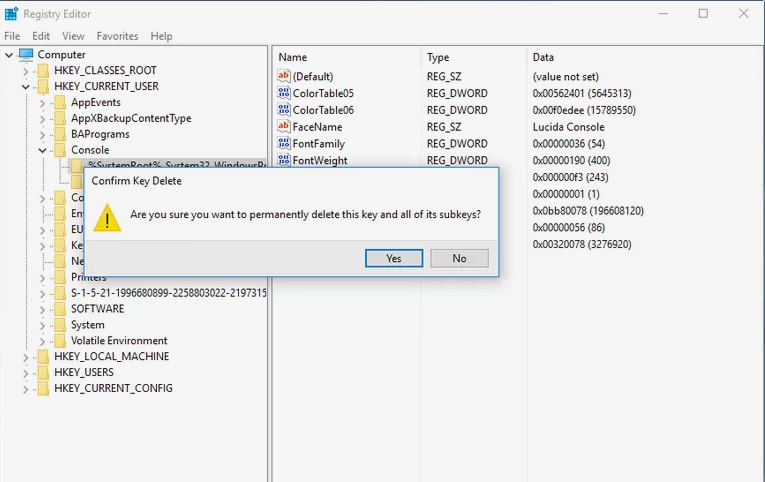Click the warning icon in the dialog
The image size is (765, 482).
(107, 218)
